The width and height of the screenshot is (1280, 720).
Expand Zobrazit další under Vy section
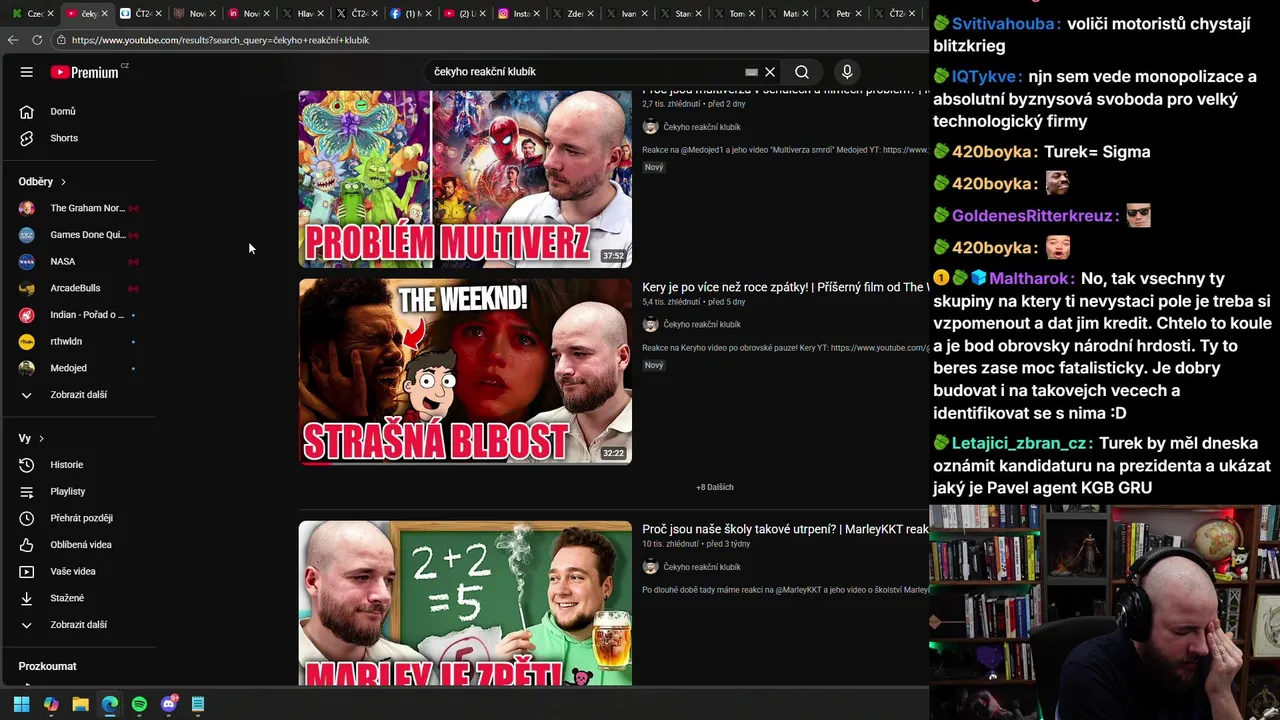click(x=78, y=625)
